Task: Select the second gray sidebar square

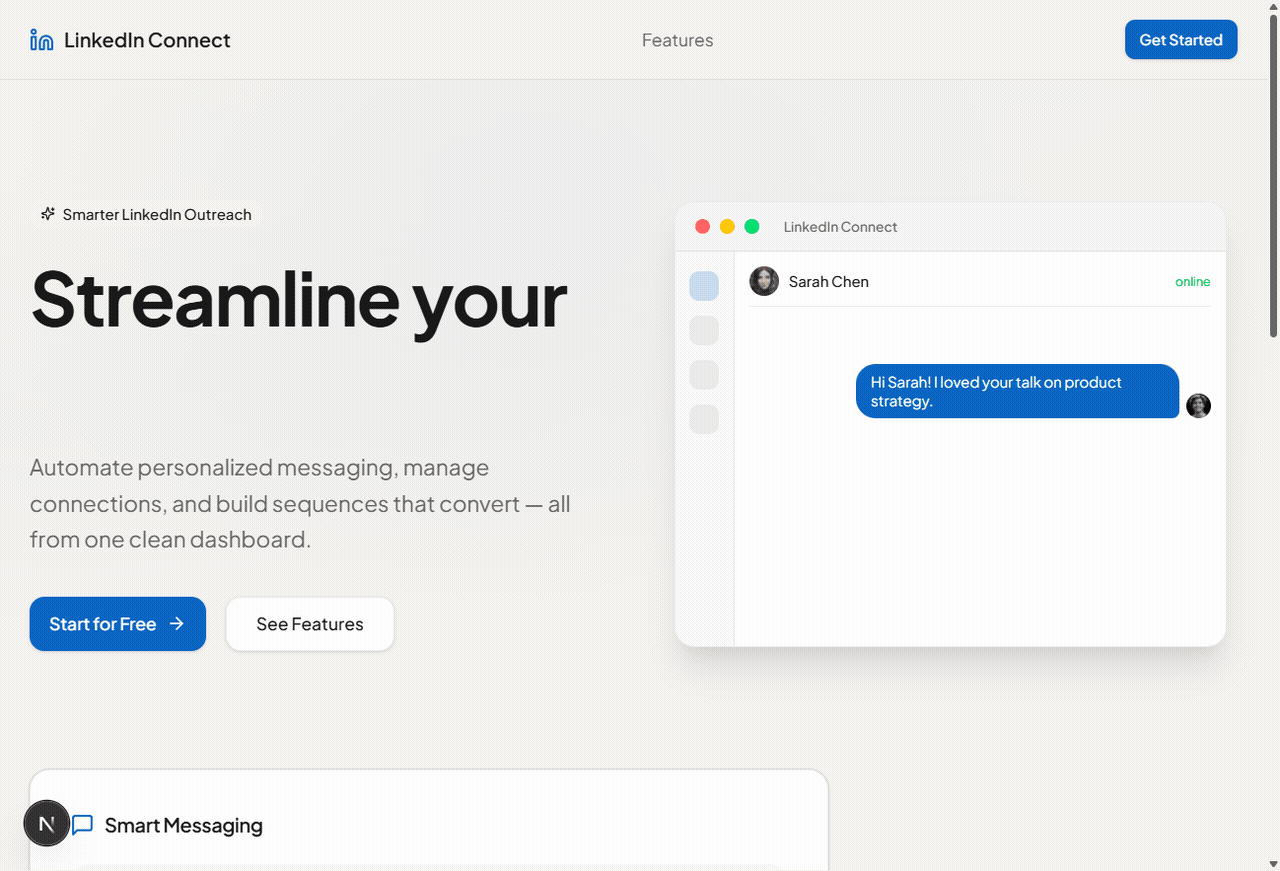Action: (704, 330)
